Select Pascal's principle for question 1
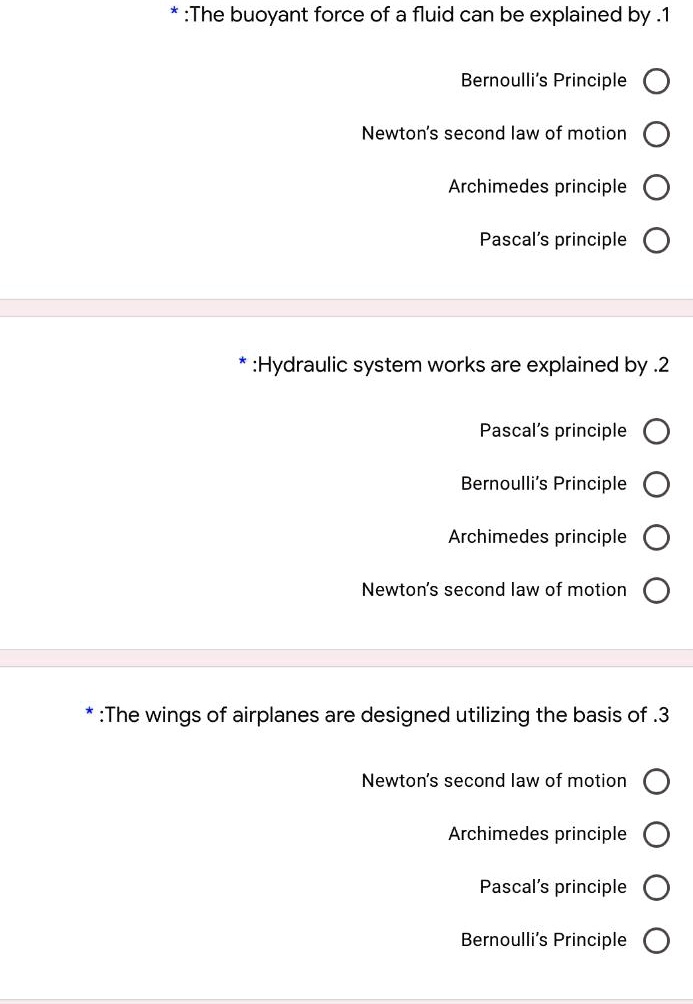This screenshot has height=1004, width=693. pos(657,240)
